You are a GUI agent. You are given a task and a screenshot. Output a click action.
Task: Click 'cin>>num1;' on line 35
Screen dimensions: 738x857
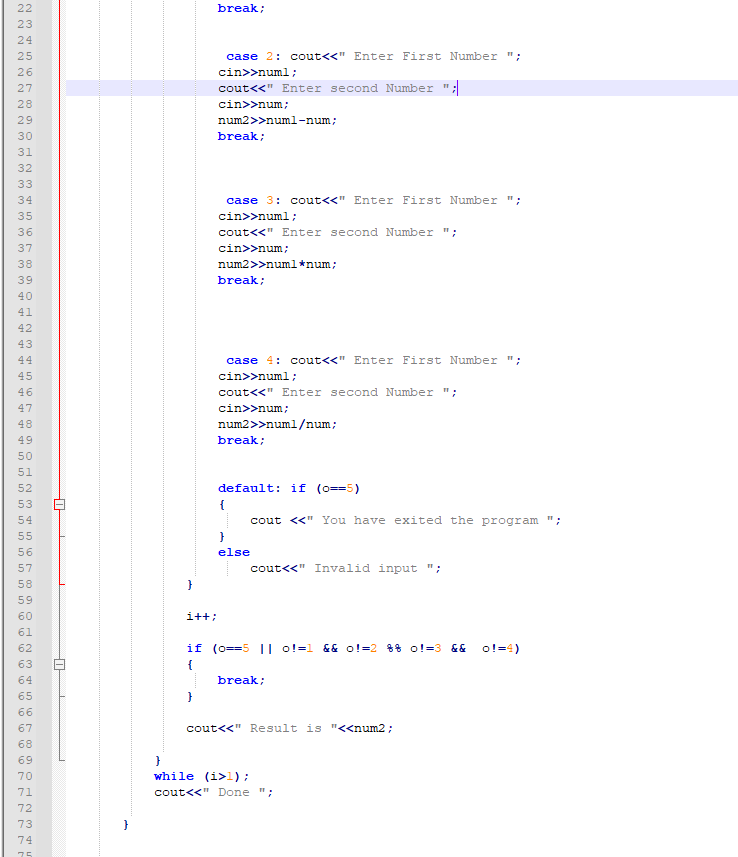click(257, 216)
